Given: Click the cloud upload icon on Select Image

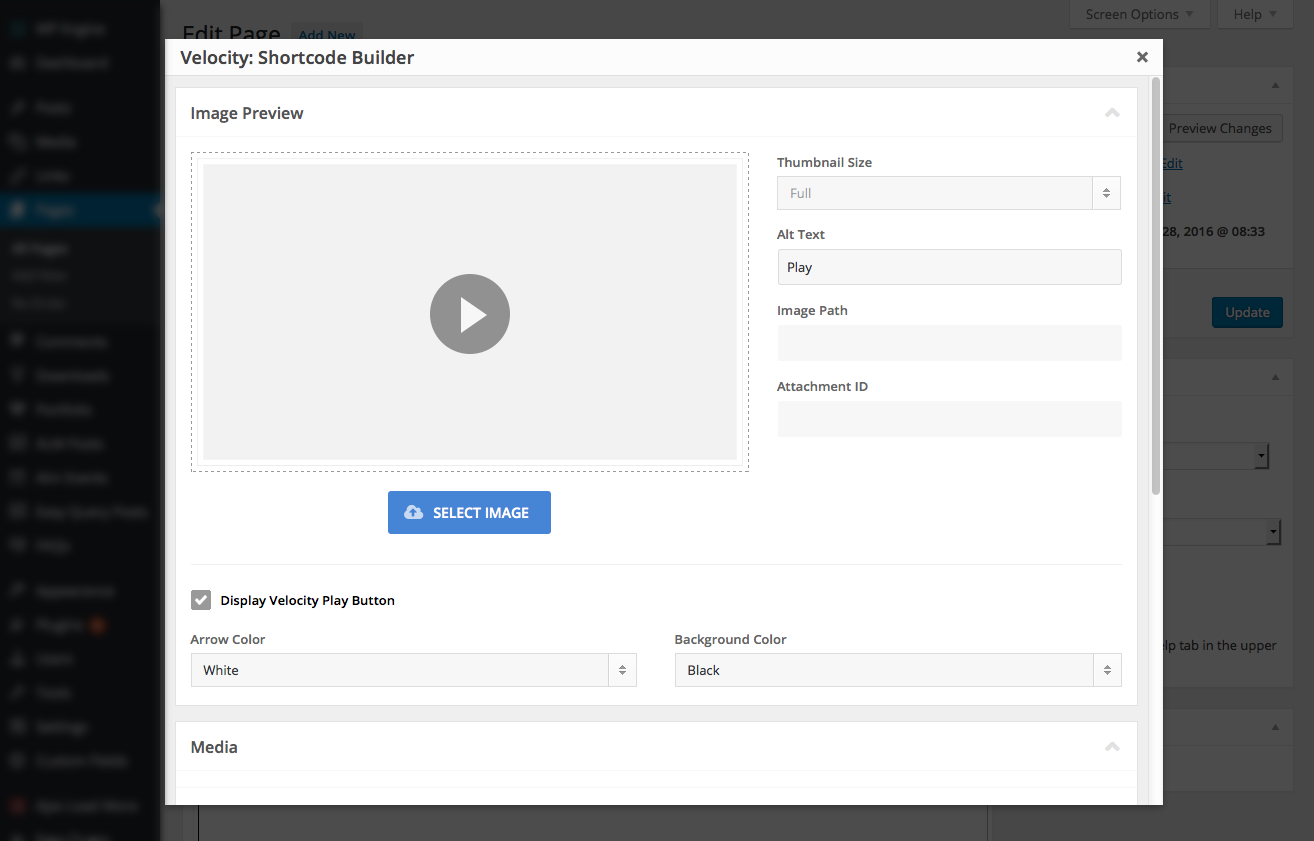Looking at the screenshot, I should (413, 512).
